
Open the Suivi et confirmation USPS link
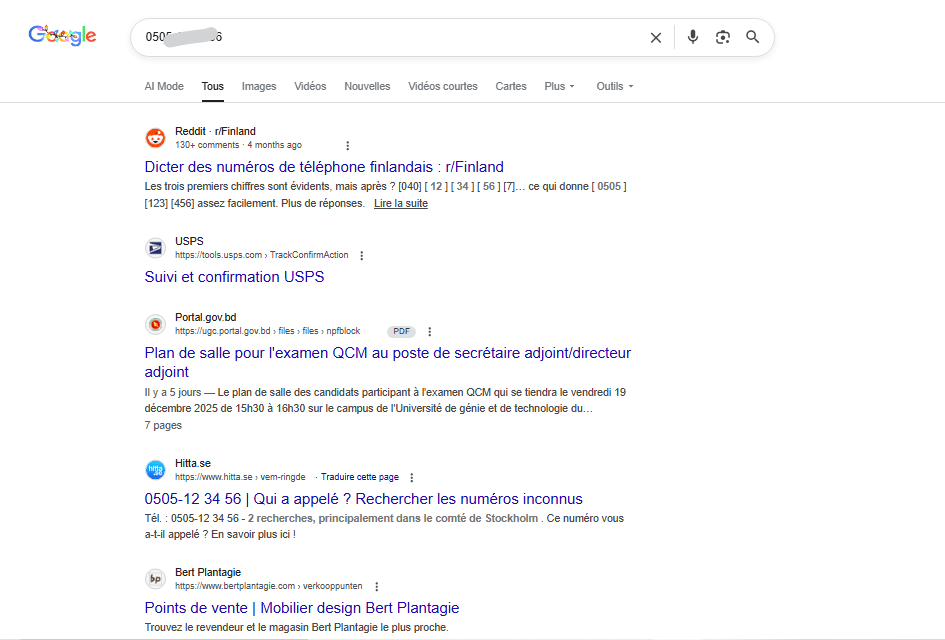pyautogui.click(x=234, y=277)
